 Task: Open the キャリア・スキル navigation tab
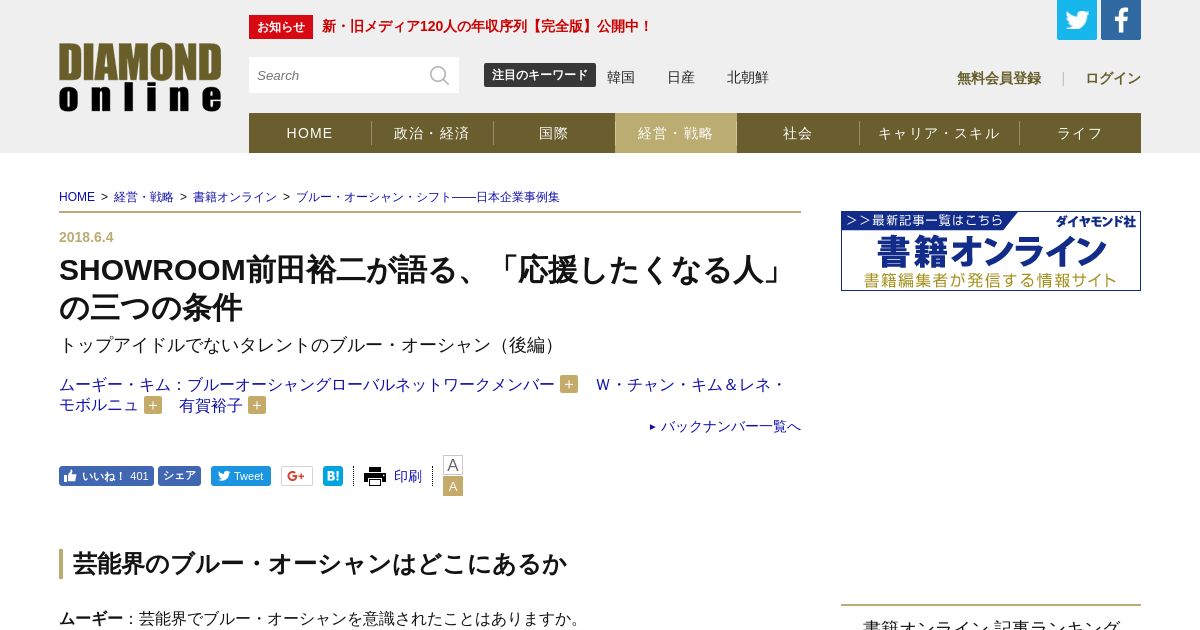pos(939,133)
